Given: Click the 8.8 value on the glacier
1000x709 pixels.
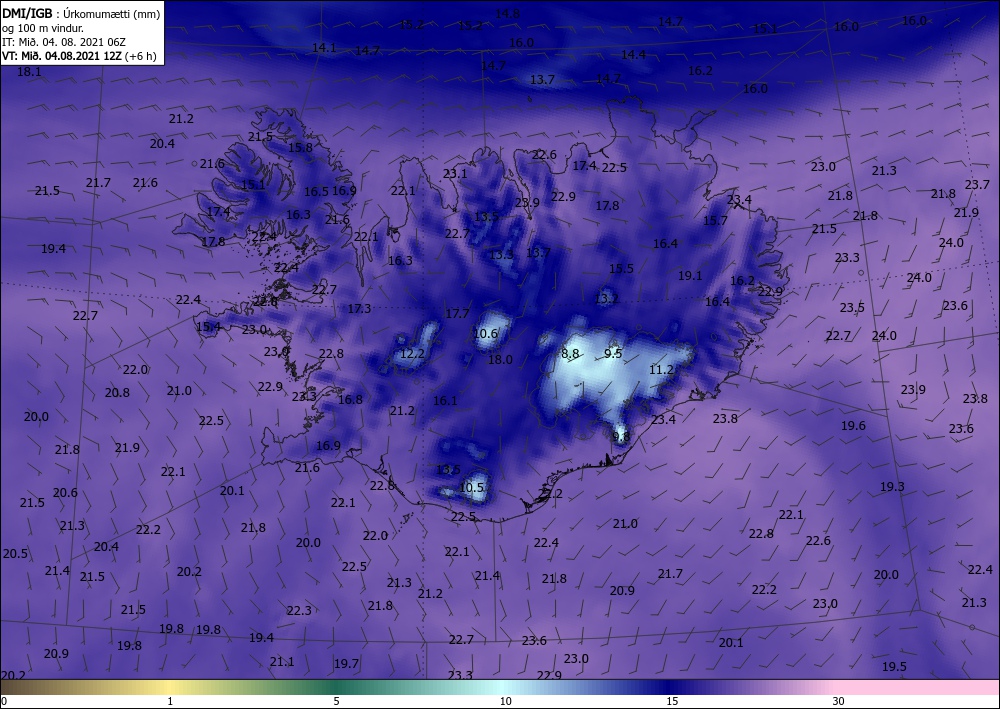Looking at the screenshot, I should [x=570, y=353].
